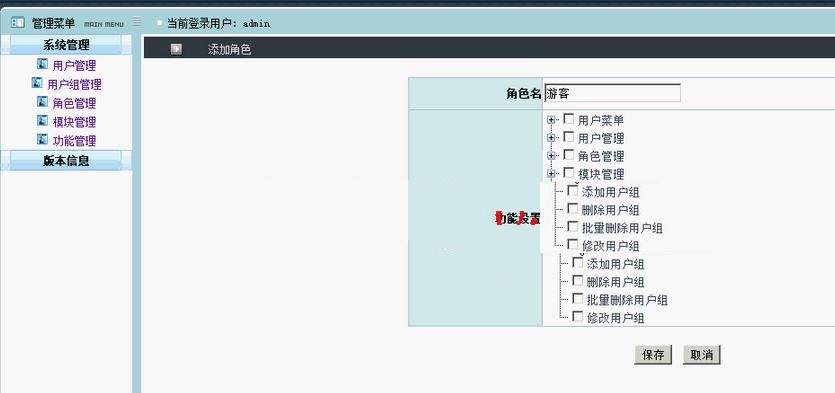
Task: Click the arrow icon next to 添加角色
Action: [x=176, y=50]
